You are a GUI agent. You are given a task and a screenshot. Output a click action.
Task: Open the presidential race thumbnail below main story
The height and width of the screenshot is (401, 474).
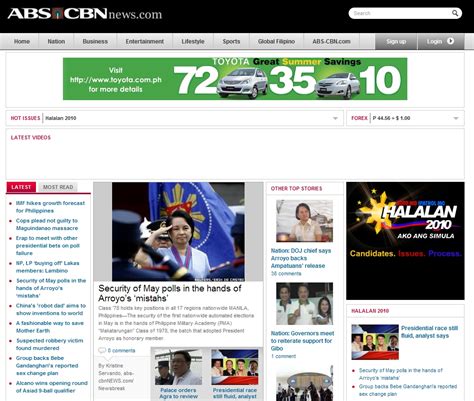tap(235, 367)
